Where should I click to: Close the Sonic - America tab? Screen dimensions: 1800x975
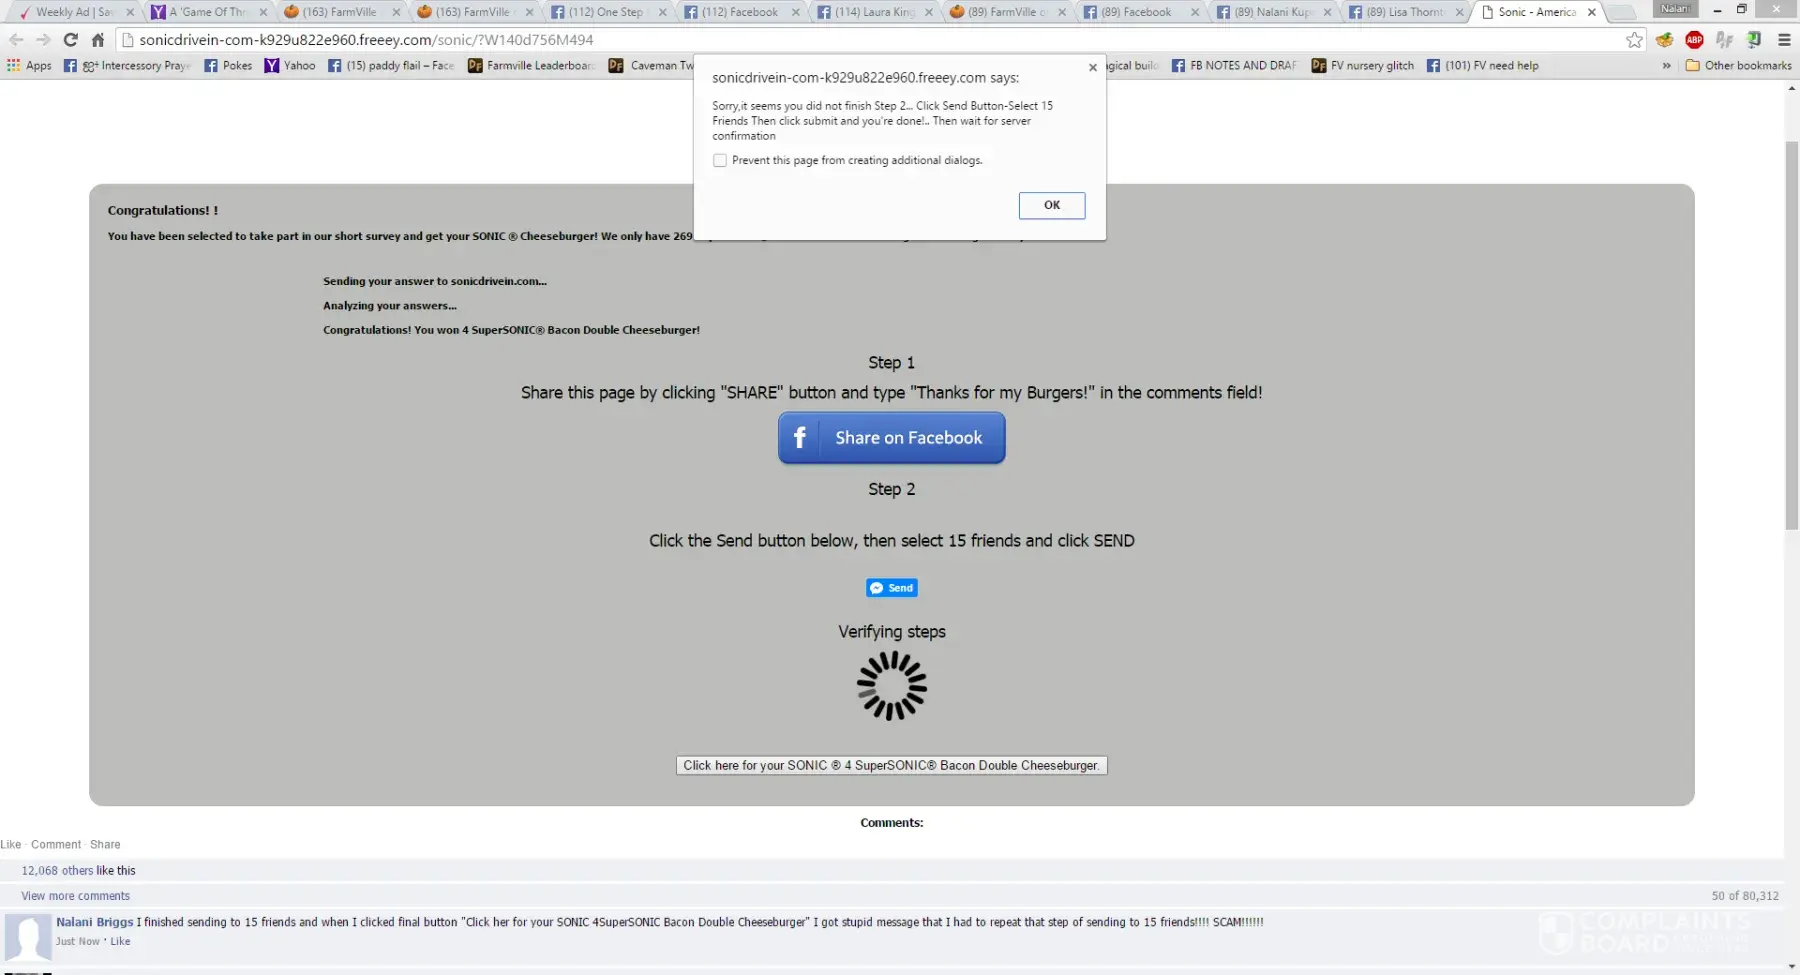[x=1592, y=12]
